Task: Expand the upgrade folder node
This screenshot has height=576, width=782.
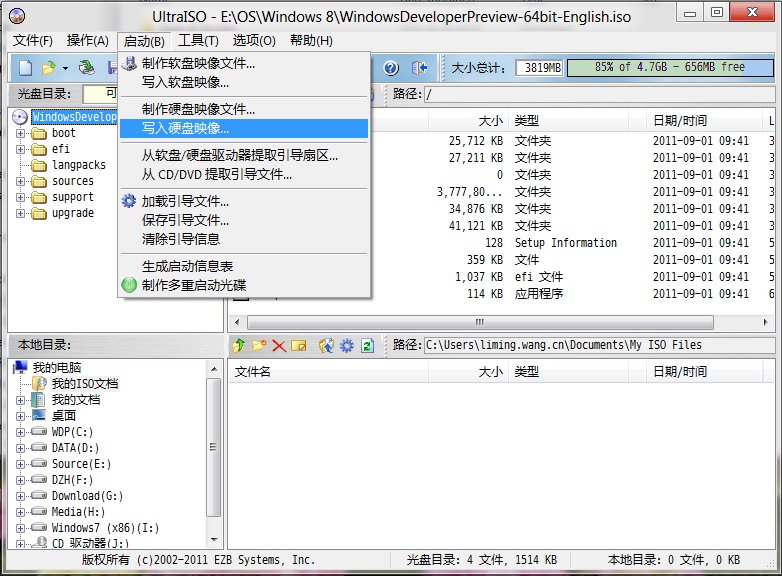Action: pos(20,213)
